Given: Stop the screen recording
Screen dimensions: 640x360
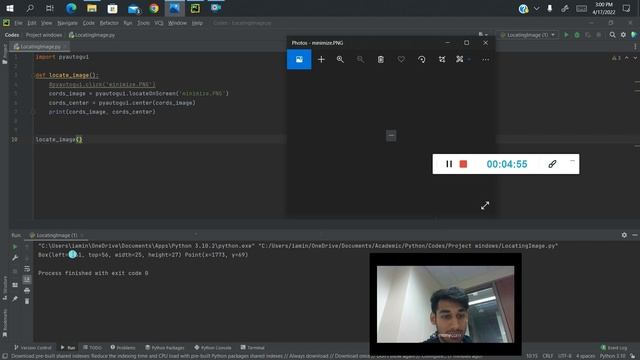Looking at the screenshot, I should pyautogui.click(x=463, y=164).
